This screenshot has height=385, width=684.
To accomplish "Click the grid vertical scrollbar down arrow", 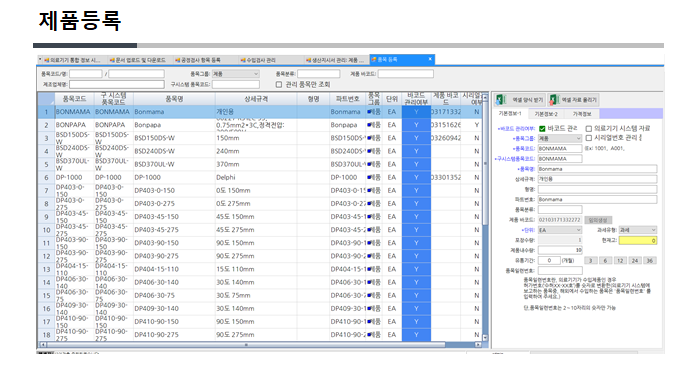I will [x=485, y=338].
